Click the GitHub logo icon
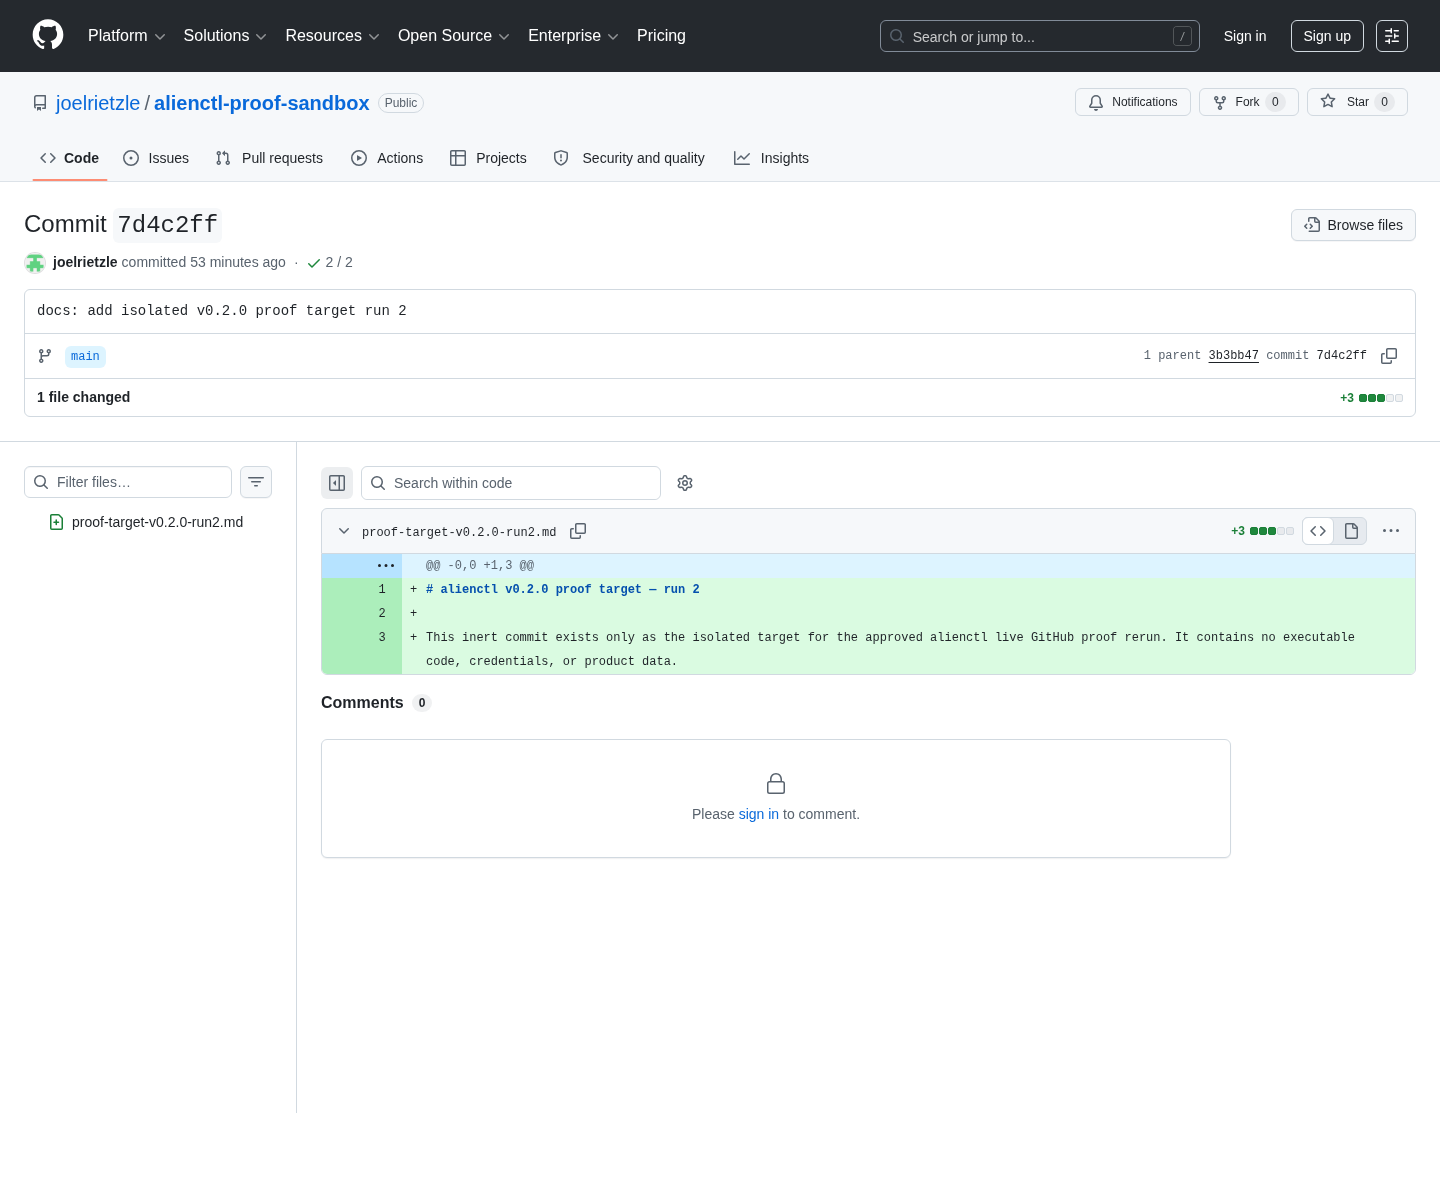The height and width of the screenshot is (1200, 1440). tap(48, 35)
